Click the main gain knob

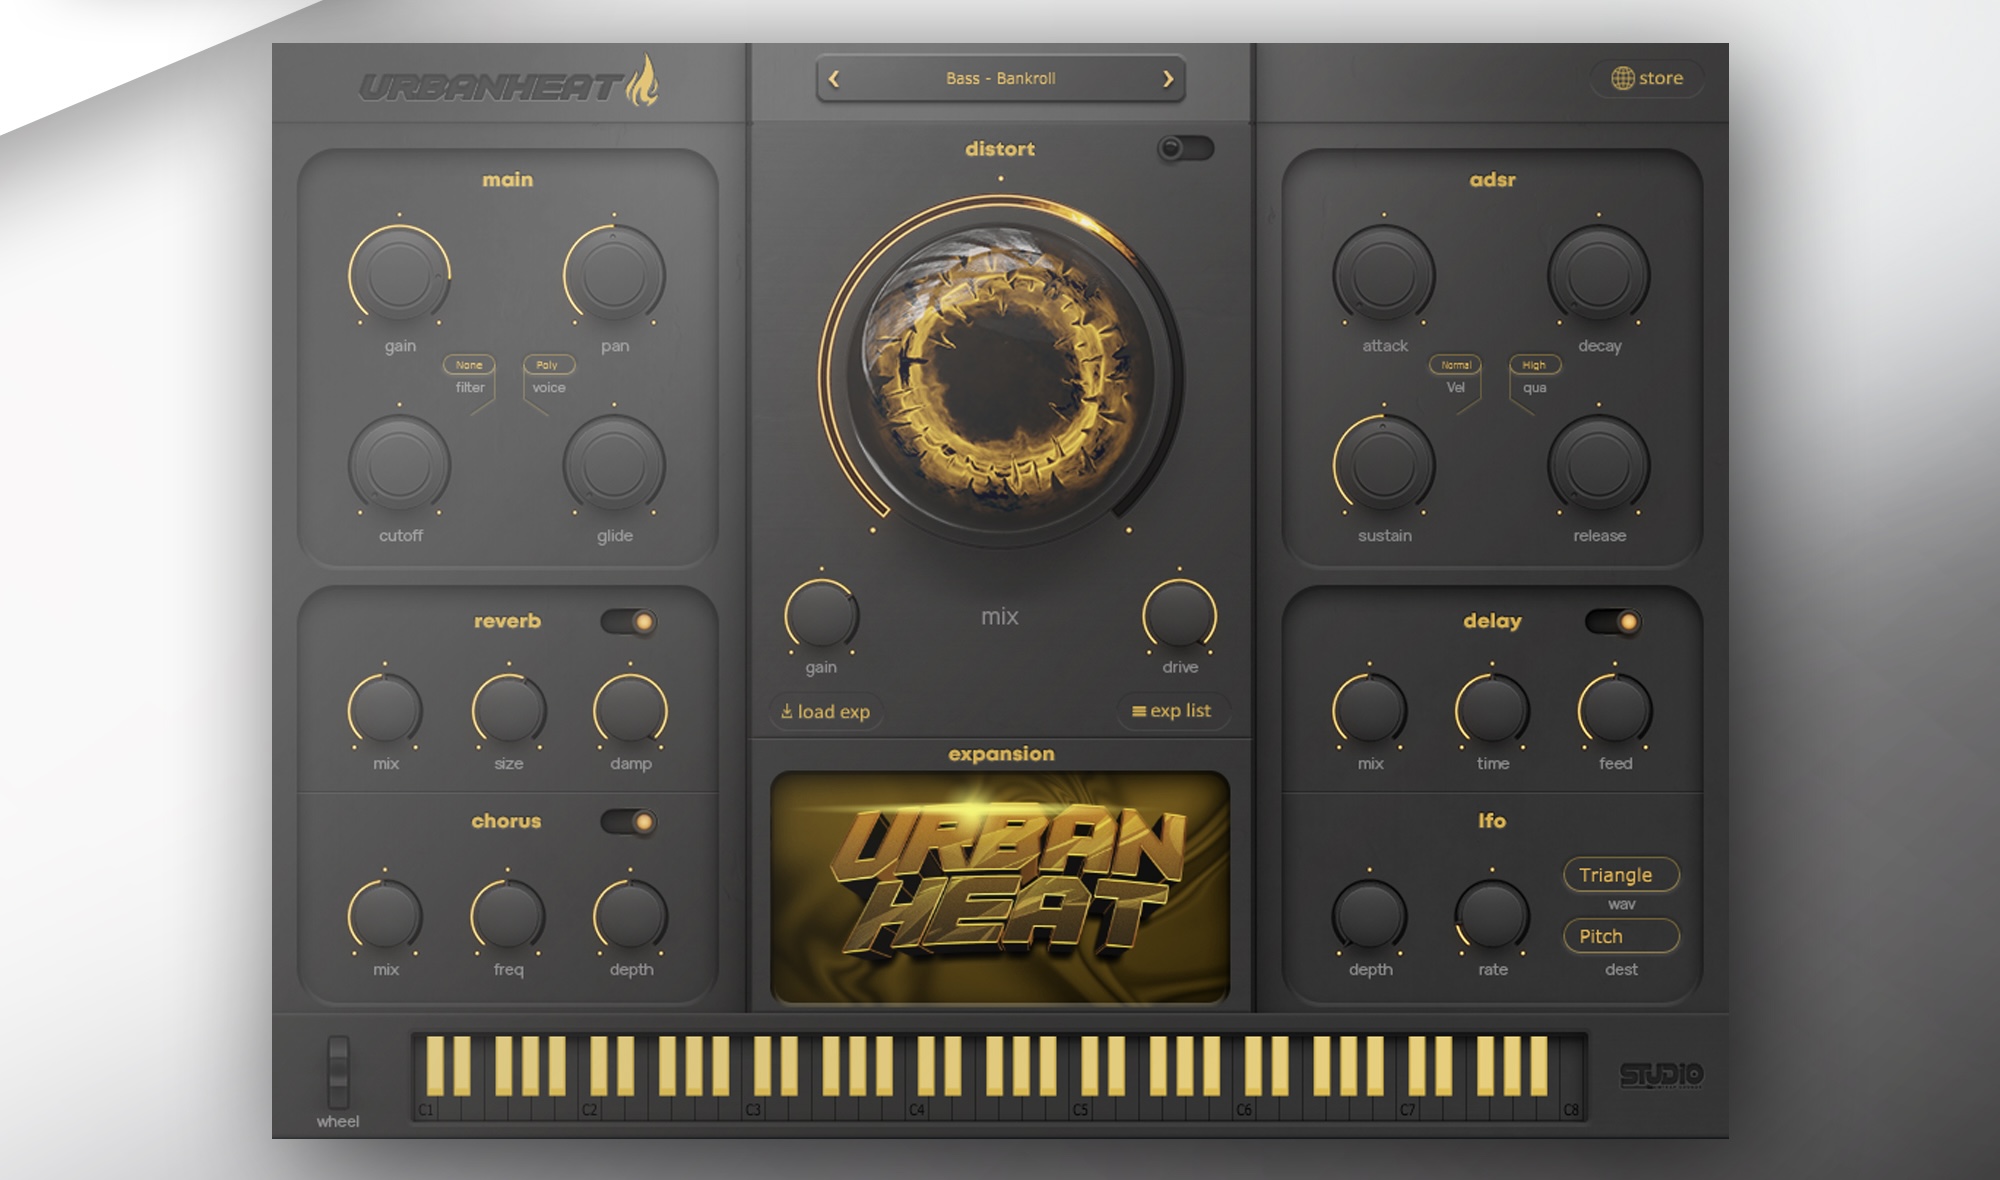(x=399, y=275)
